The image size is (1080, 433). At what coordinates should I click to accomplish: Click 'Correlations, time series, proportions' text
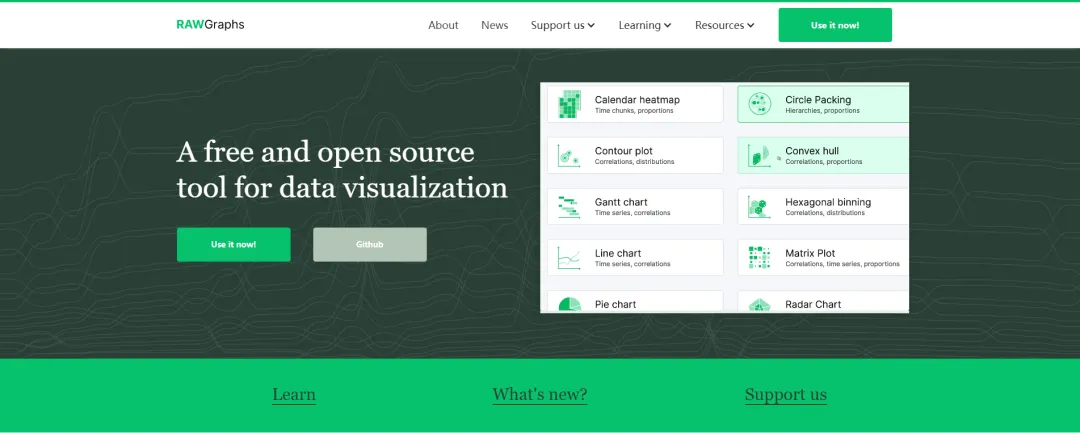point(842,264)
